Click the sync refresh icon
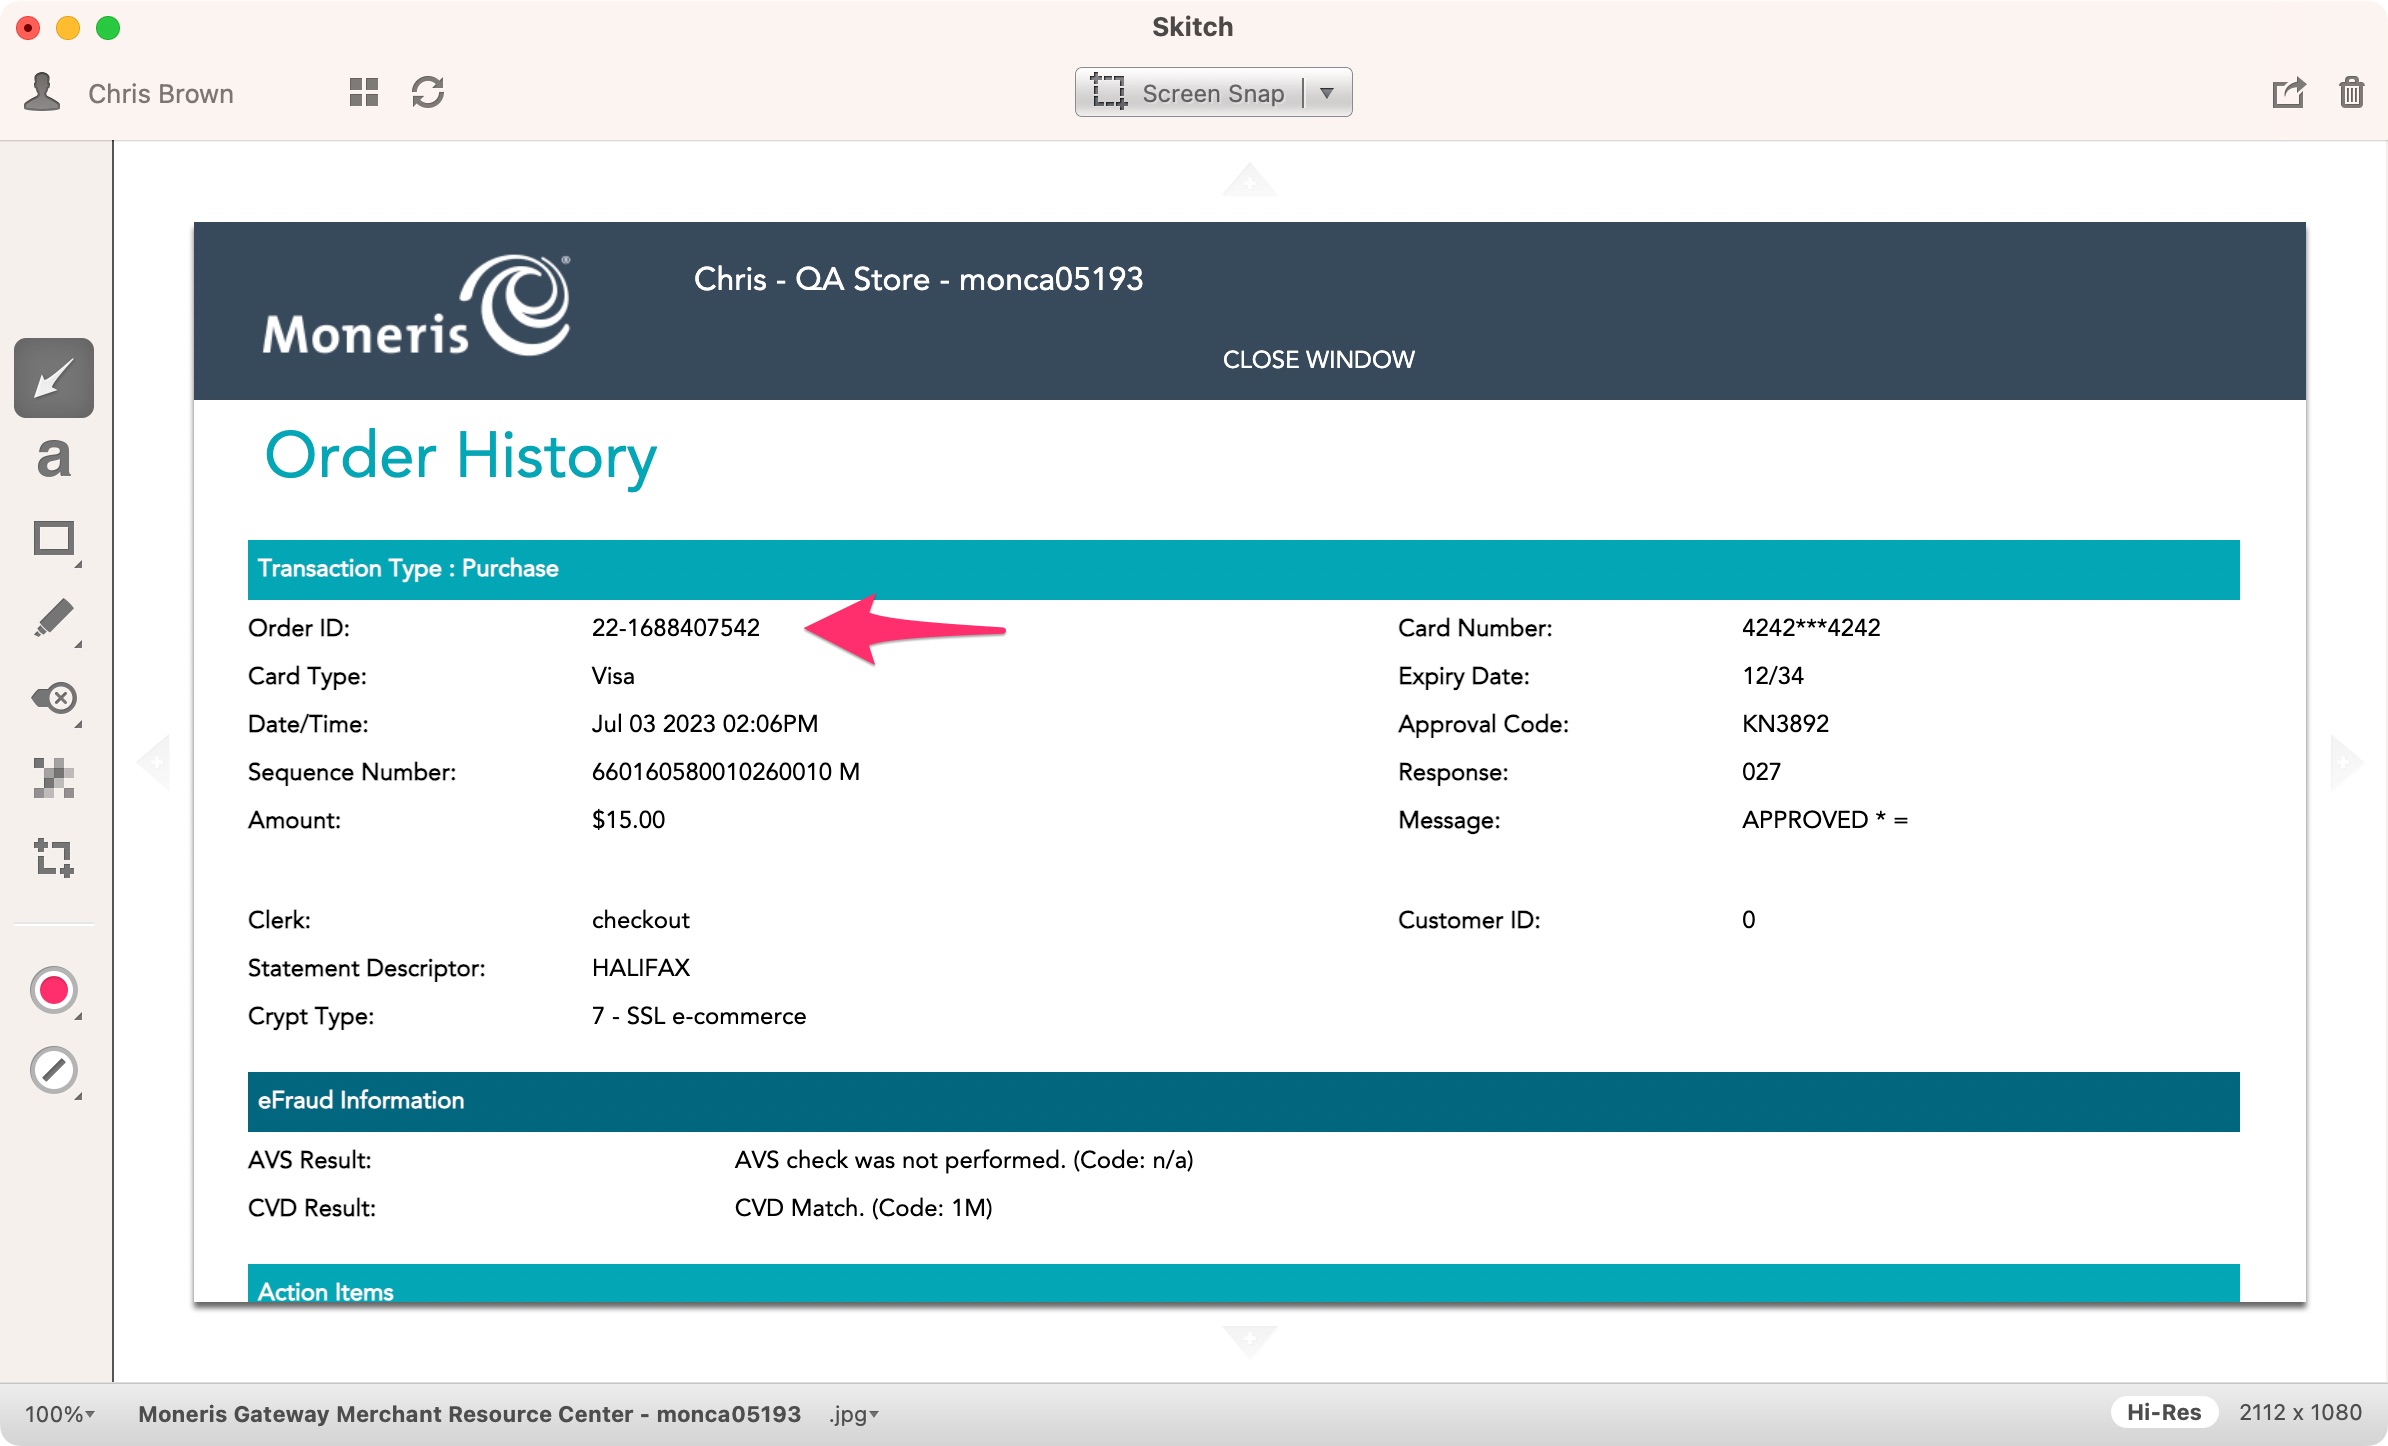This screenshot has height=1446, width=2388. tap(428, 93)
